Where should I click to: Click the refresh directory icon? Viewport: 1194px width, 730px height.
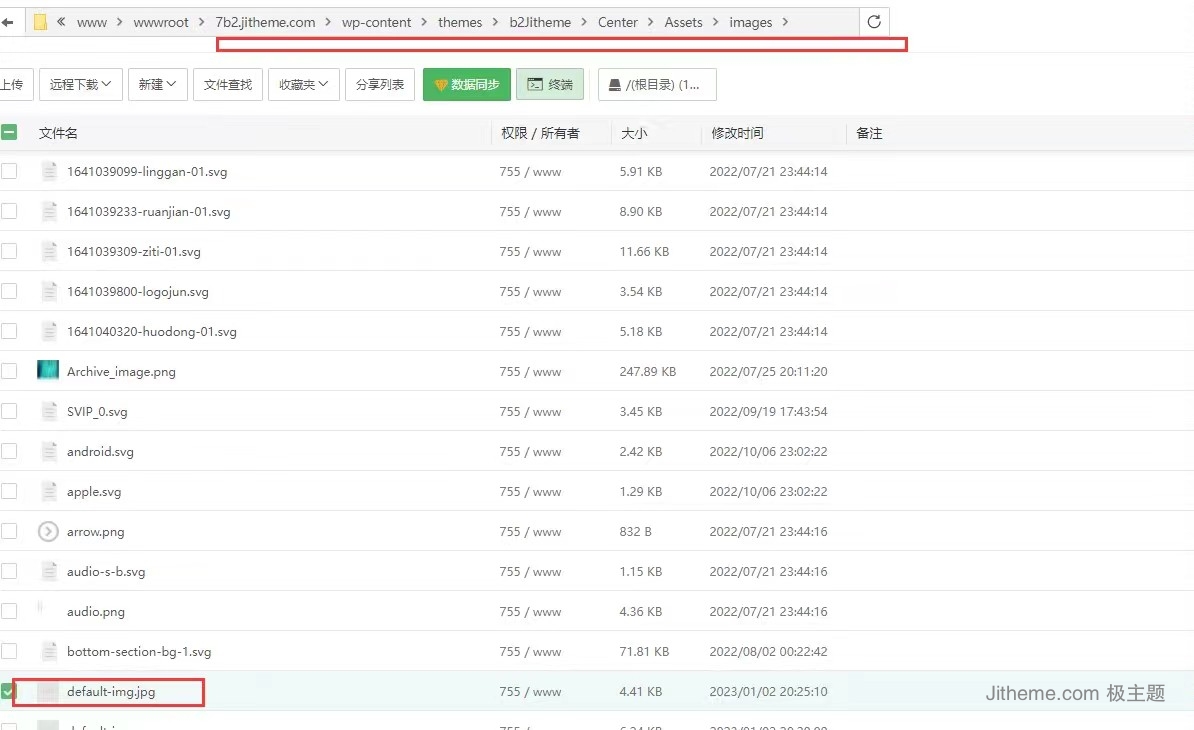point(874,22)
